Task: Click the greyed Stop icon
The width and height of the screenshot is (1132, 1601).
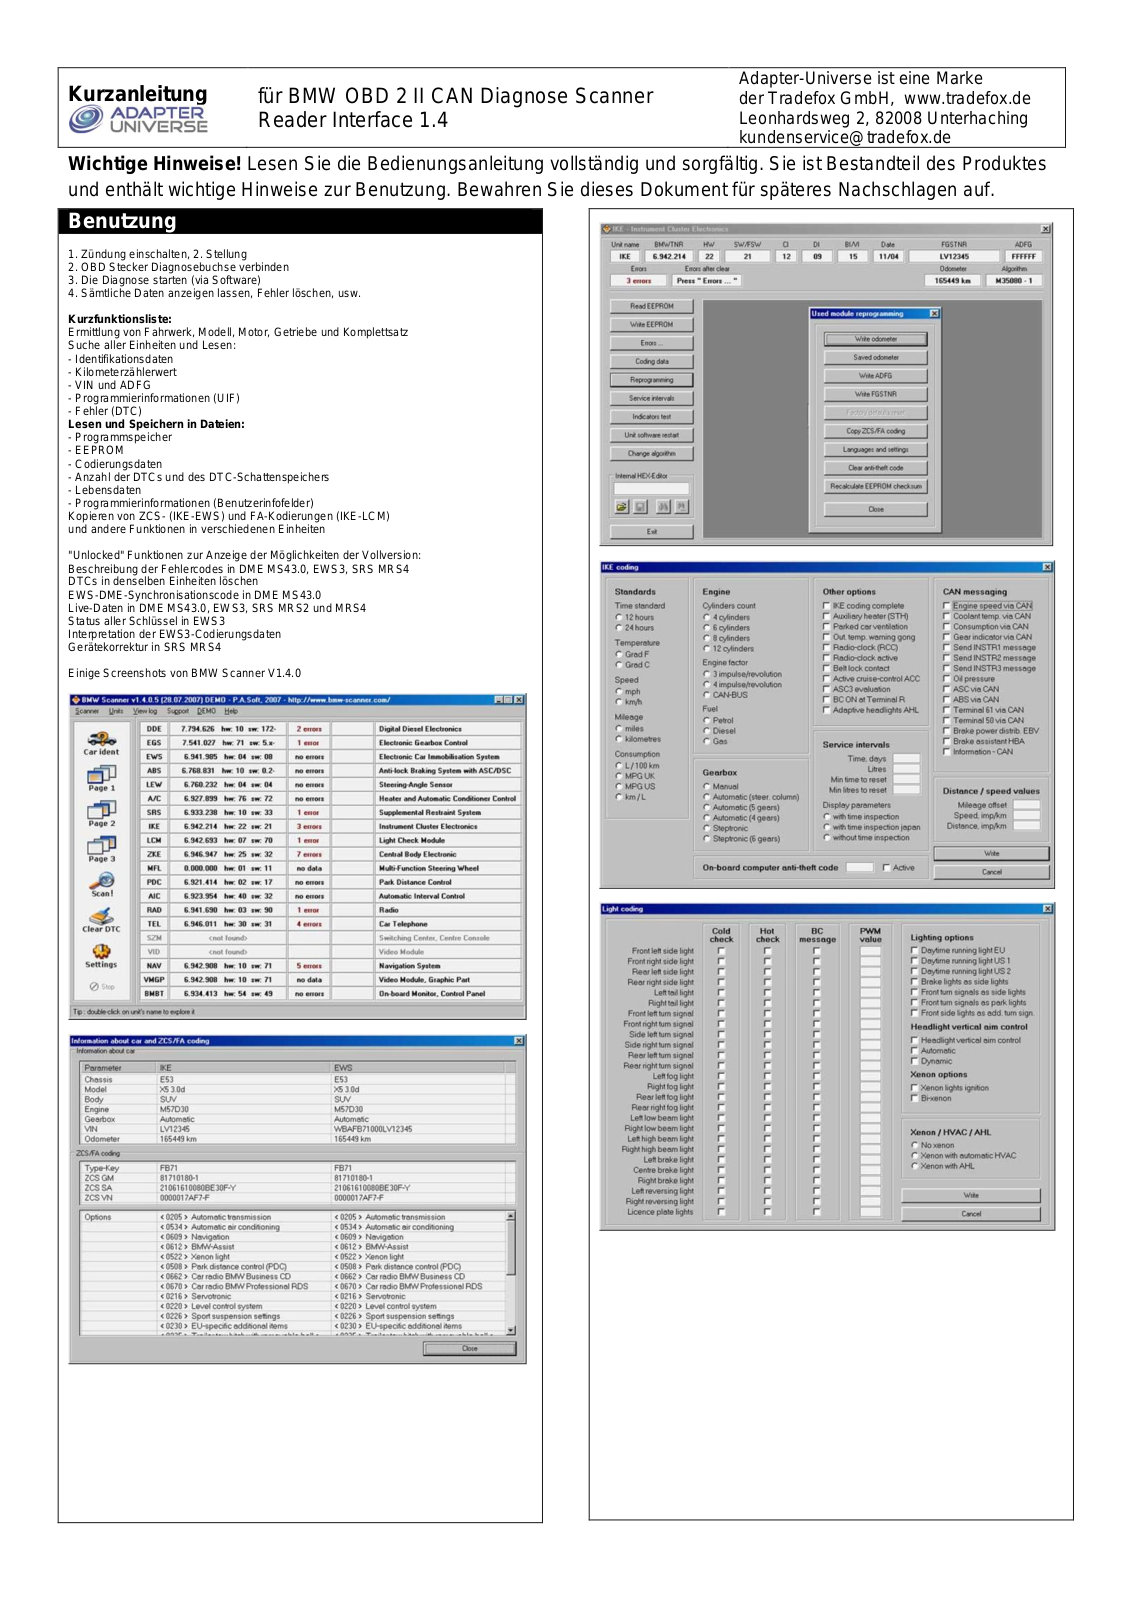Action: pyautogui.click(x=101, y=986)
